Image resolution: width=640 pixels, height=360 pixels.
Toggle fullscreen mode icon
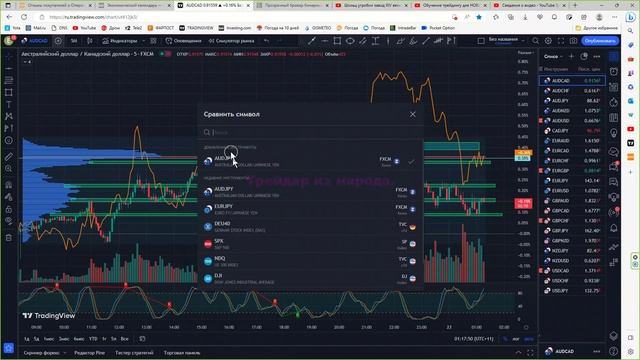point(561,41)
